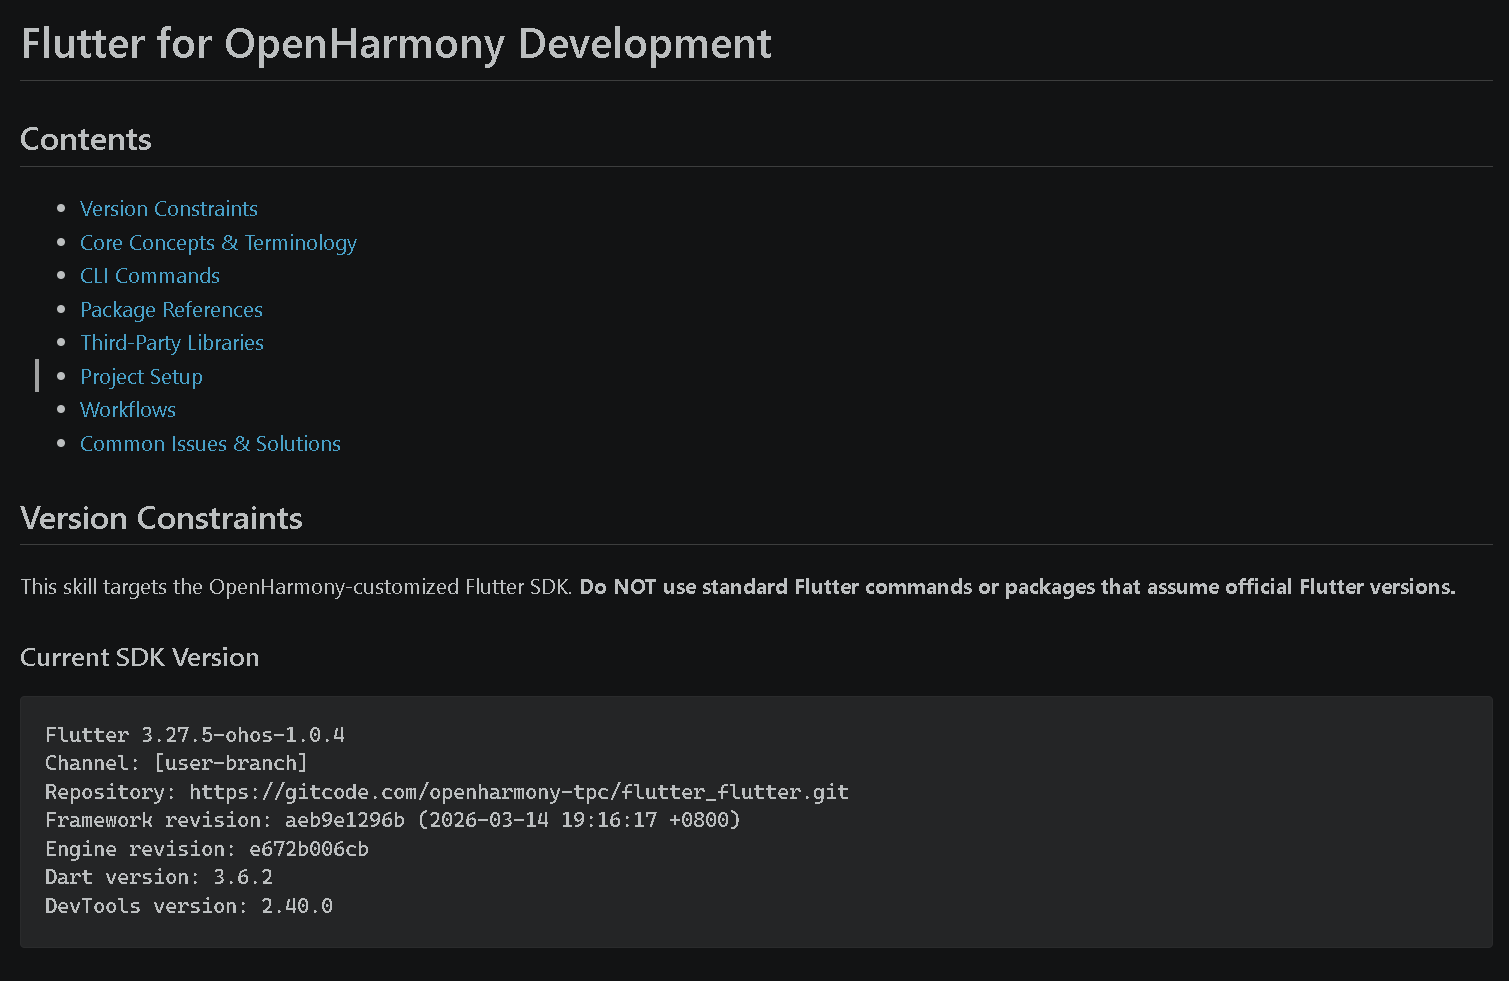Open the Package References link
The height and width of the screenshot is (981, 1509).
click(x=171, y=310)
